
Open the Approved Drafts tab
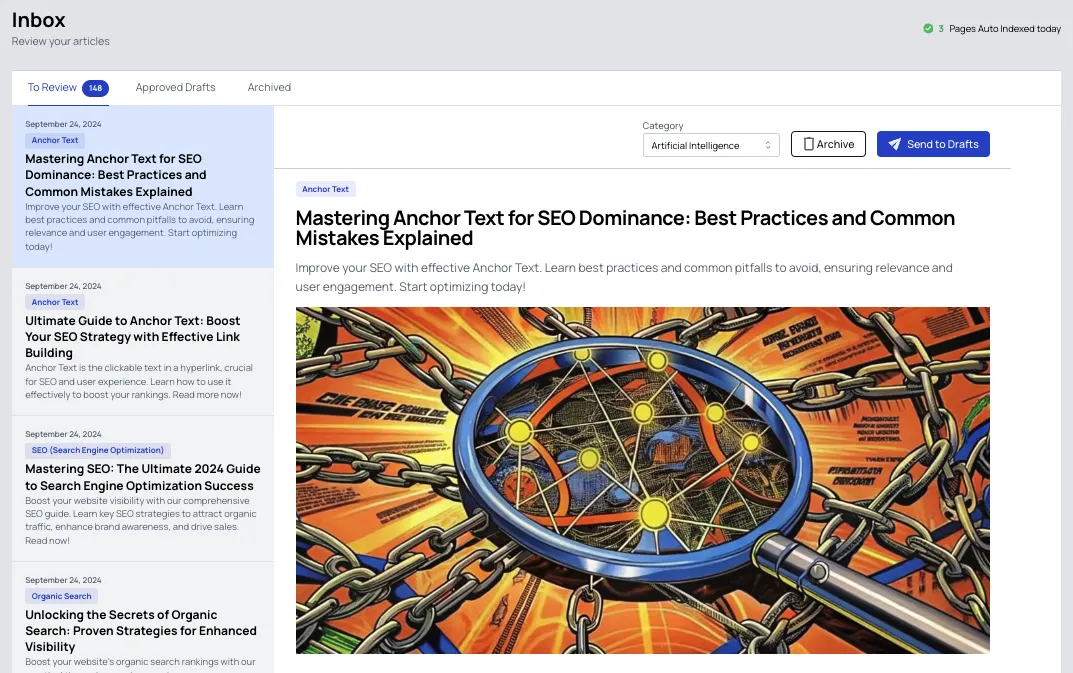pos(175,88)
